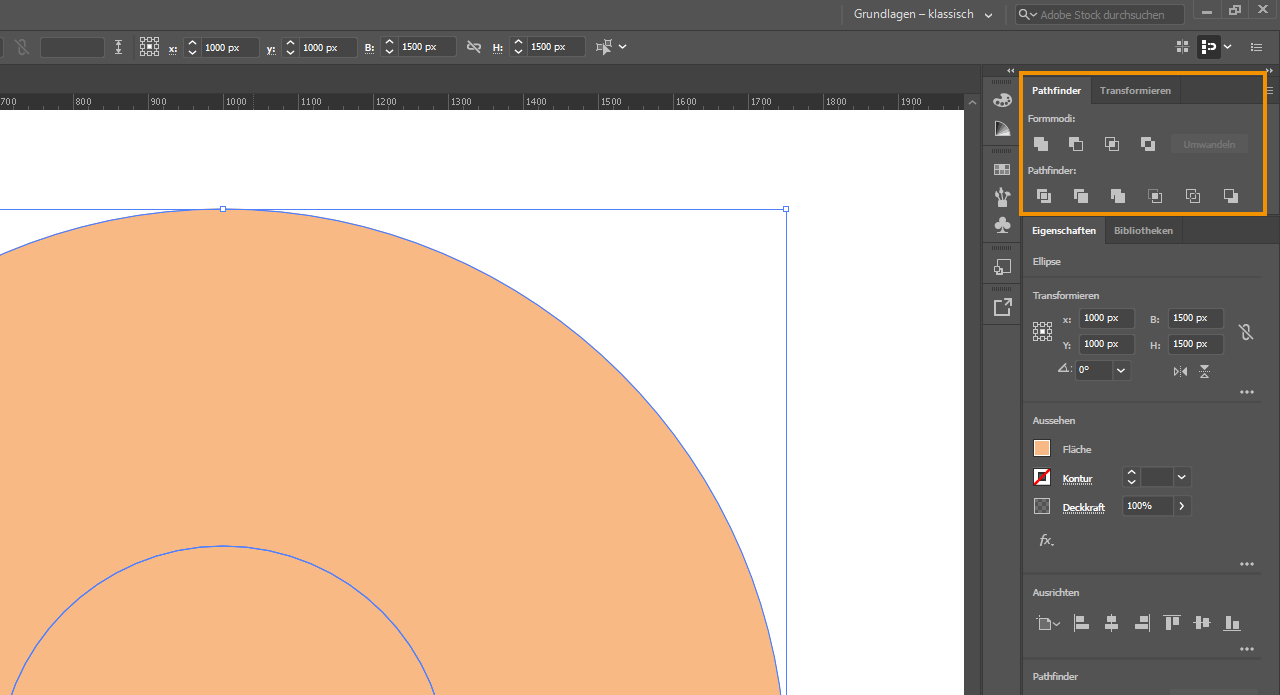Align right edges in Ausrichten section
The image size is (1280, 695).
click(x=1142, y=623)
